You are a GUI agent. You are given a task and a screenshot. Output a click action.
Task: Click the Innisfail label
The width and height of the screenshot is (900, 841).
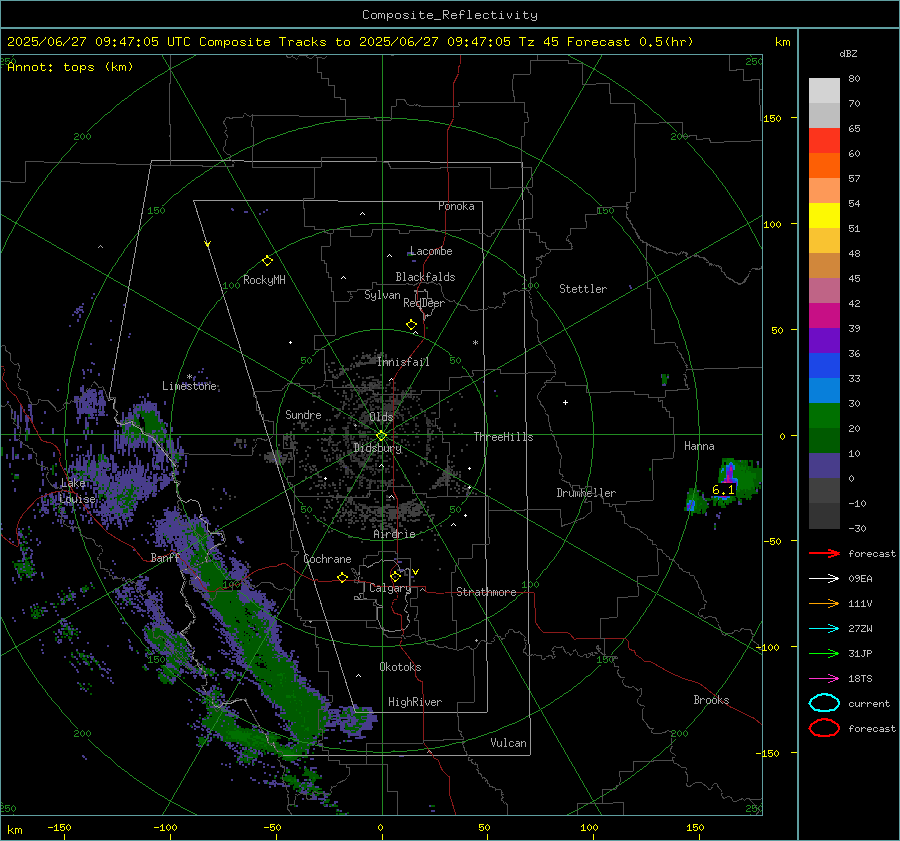coord(403,362)
